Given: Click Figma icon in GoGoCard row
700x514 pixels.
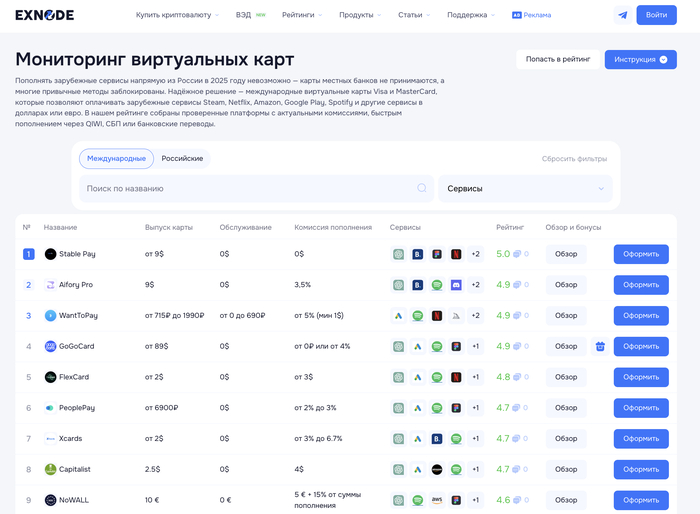Looking at the screenshot, I should click(x=456, y=347).
